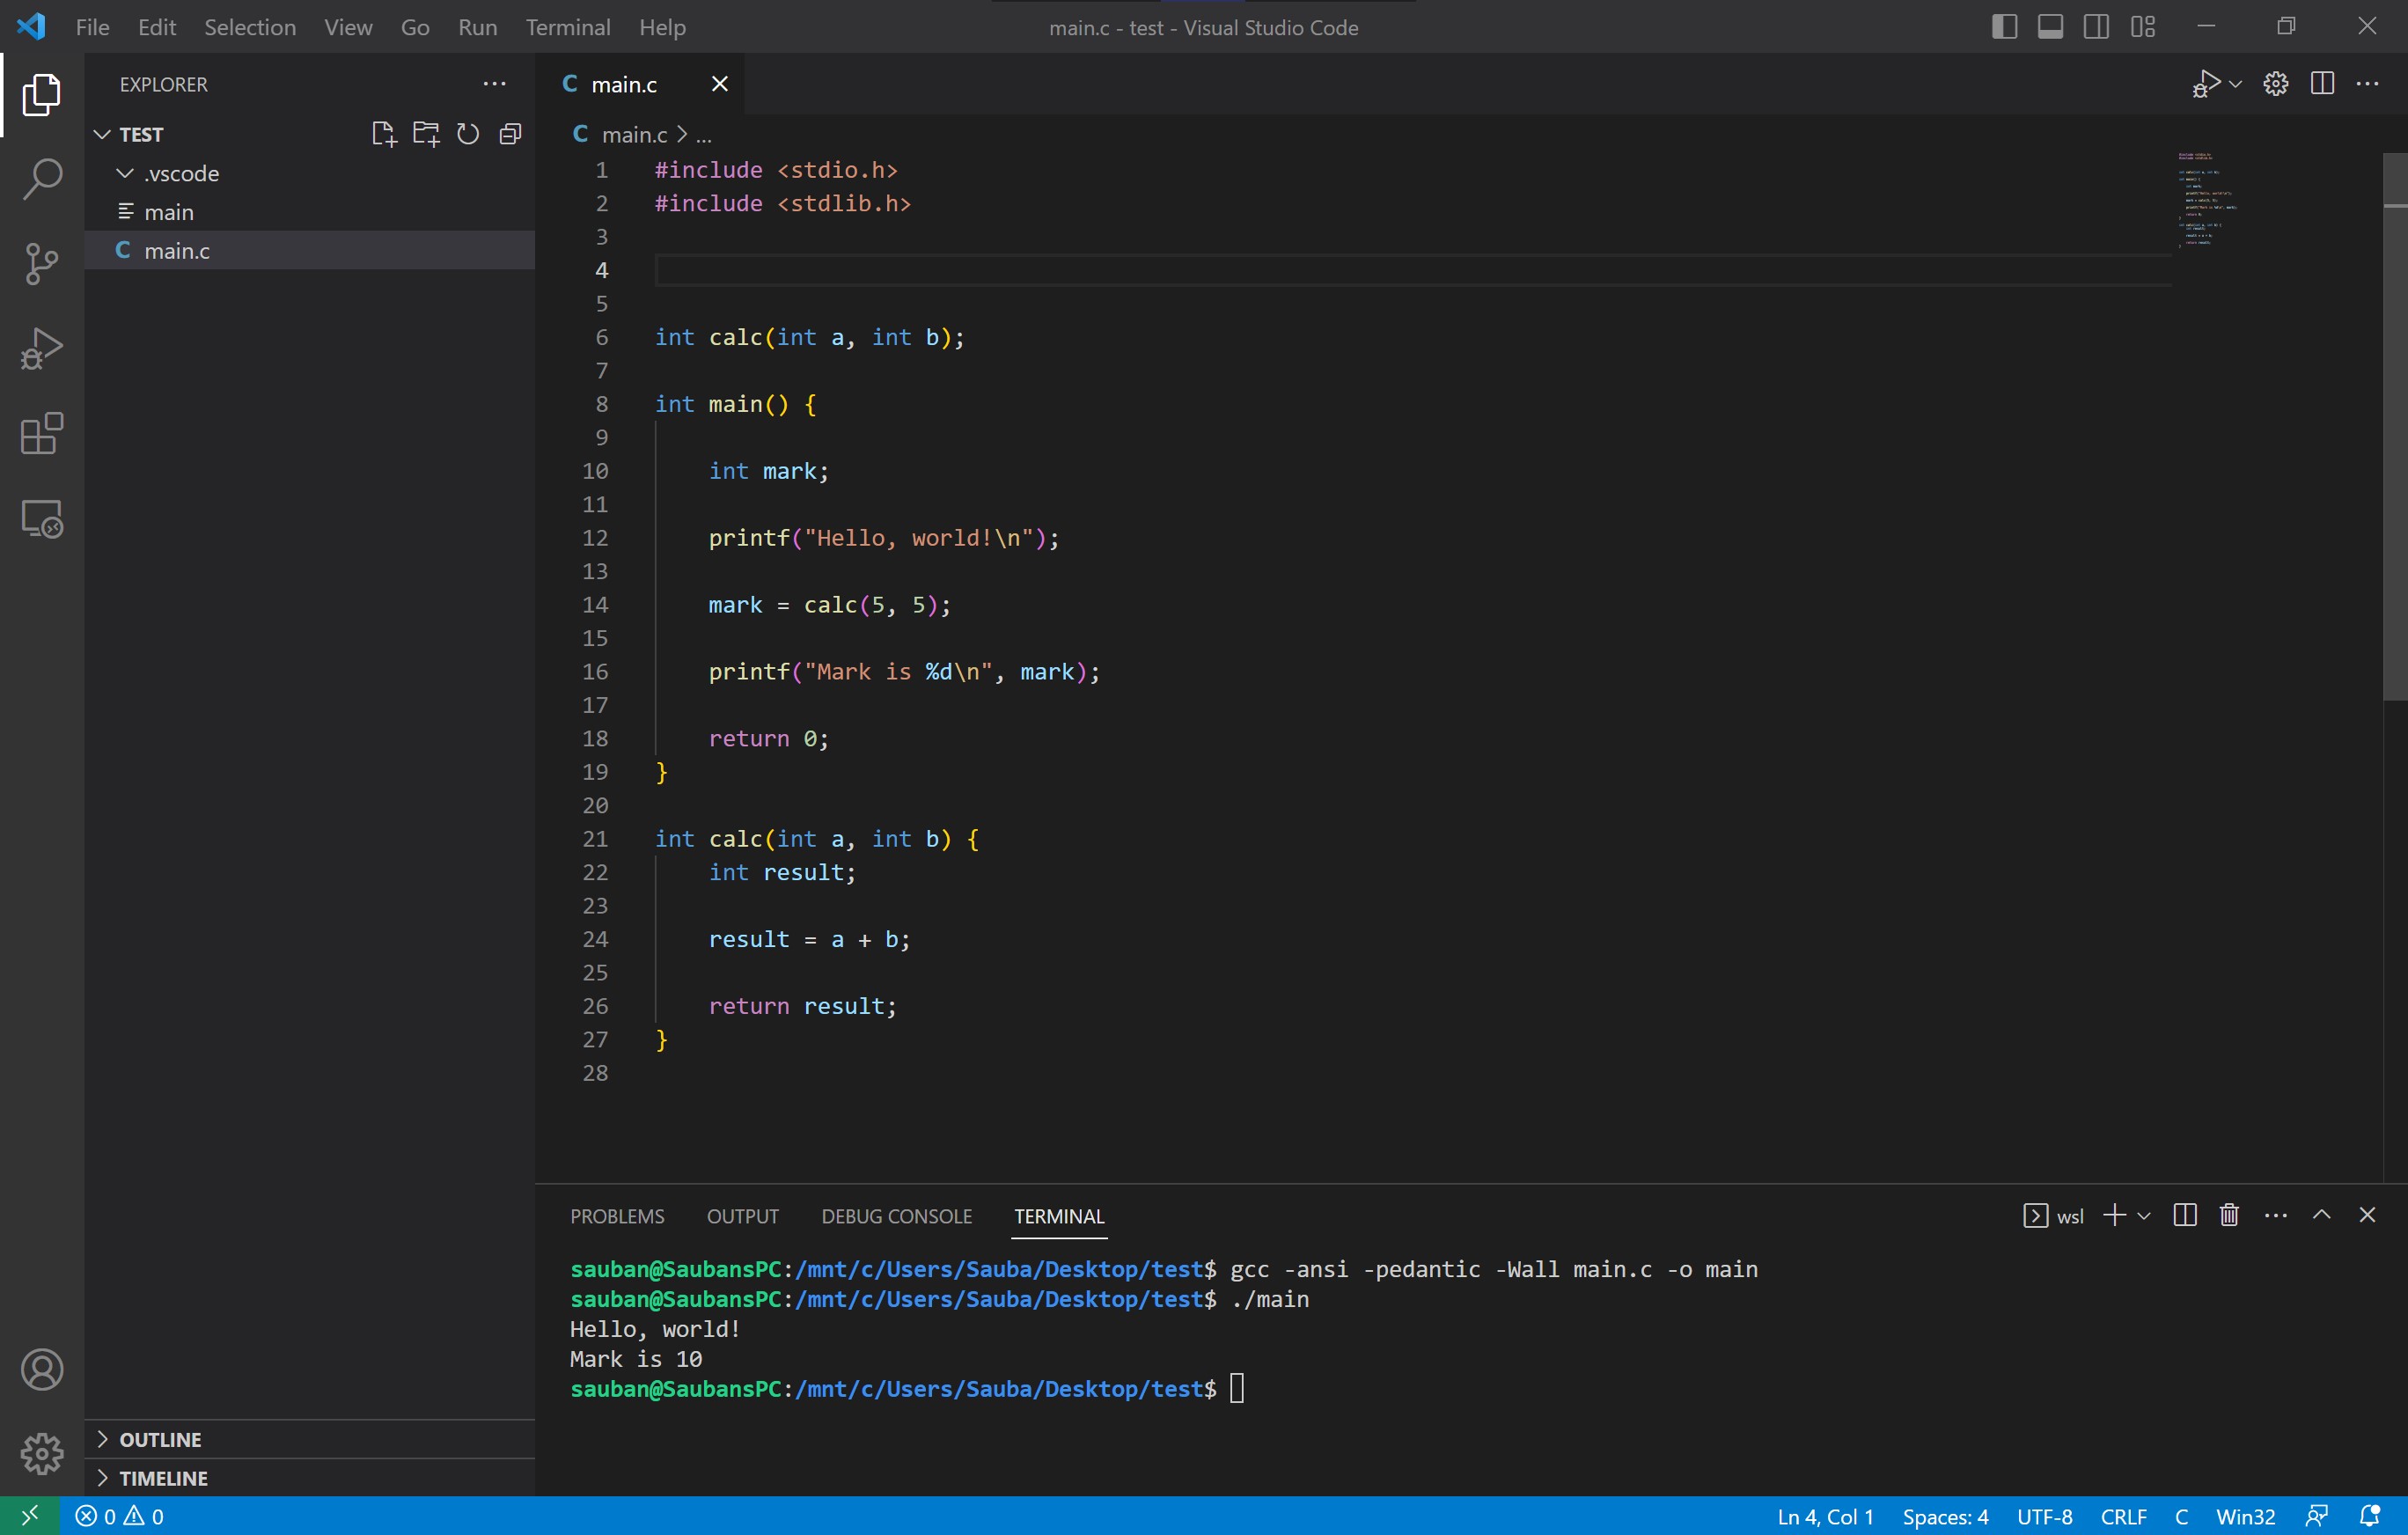Change line endings via CRLF
Screen dimensions: 2408x1535
pos(2123,1516)
